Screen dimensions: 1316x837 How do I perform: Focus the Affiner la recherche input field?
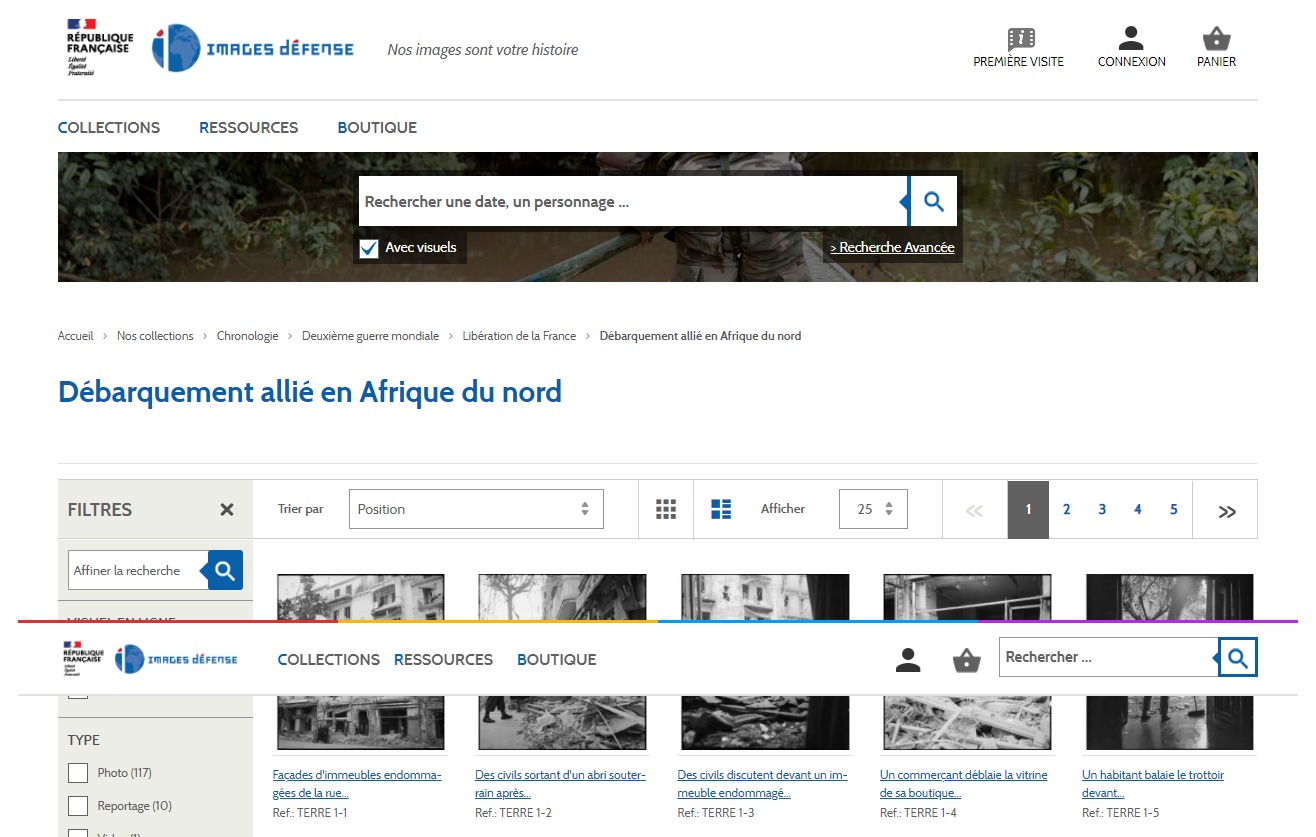coord(138,570)
